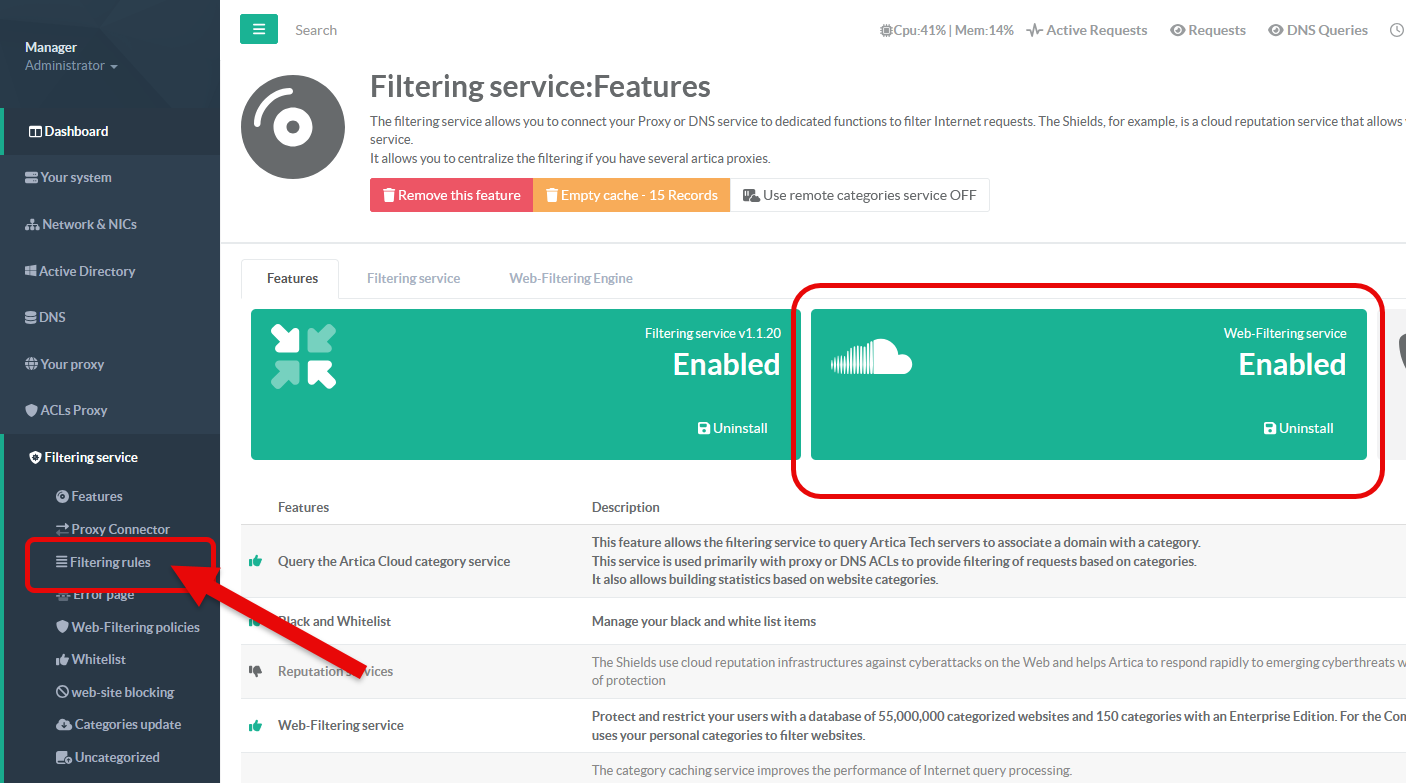Click the Requests eye indicator

tap(1208, 30)
